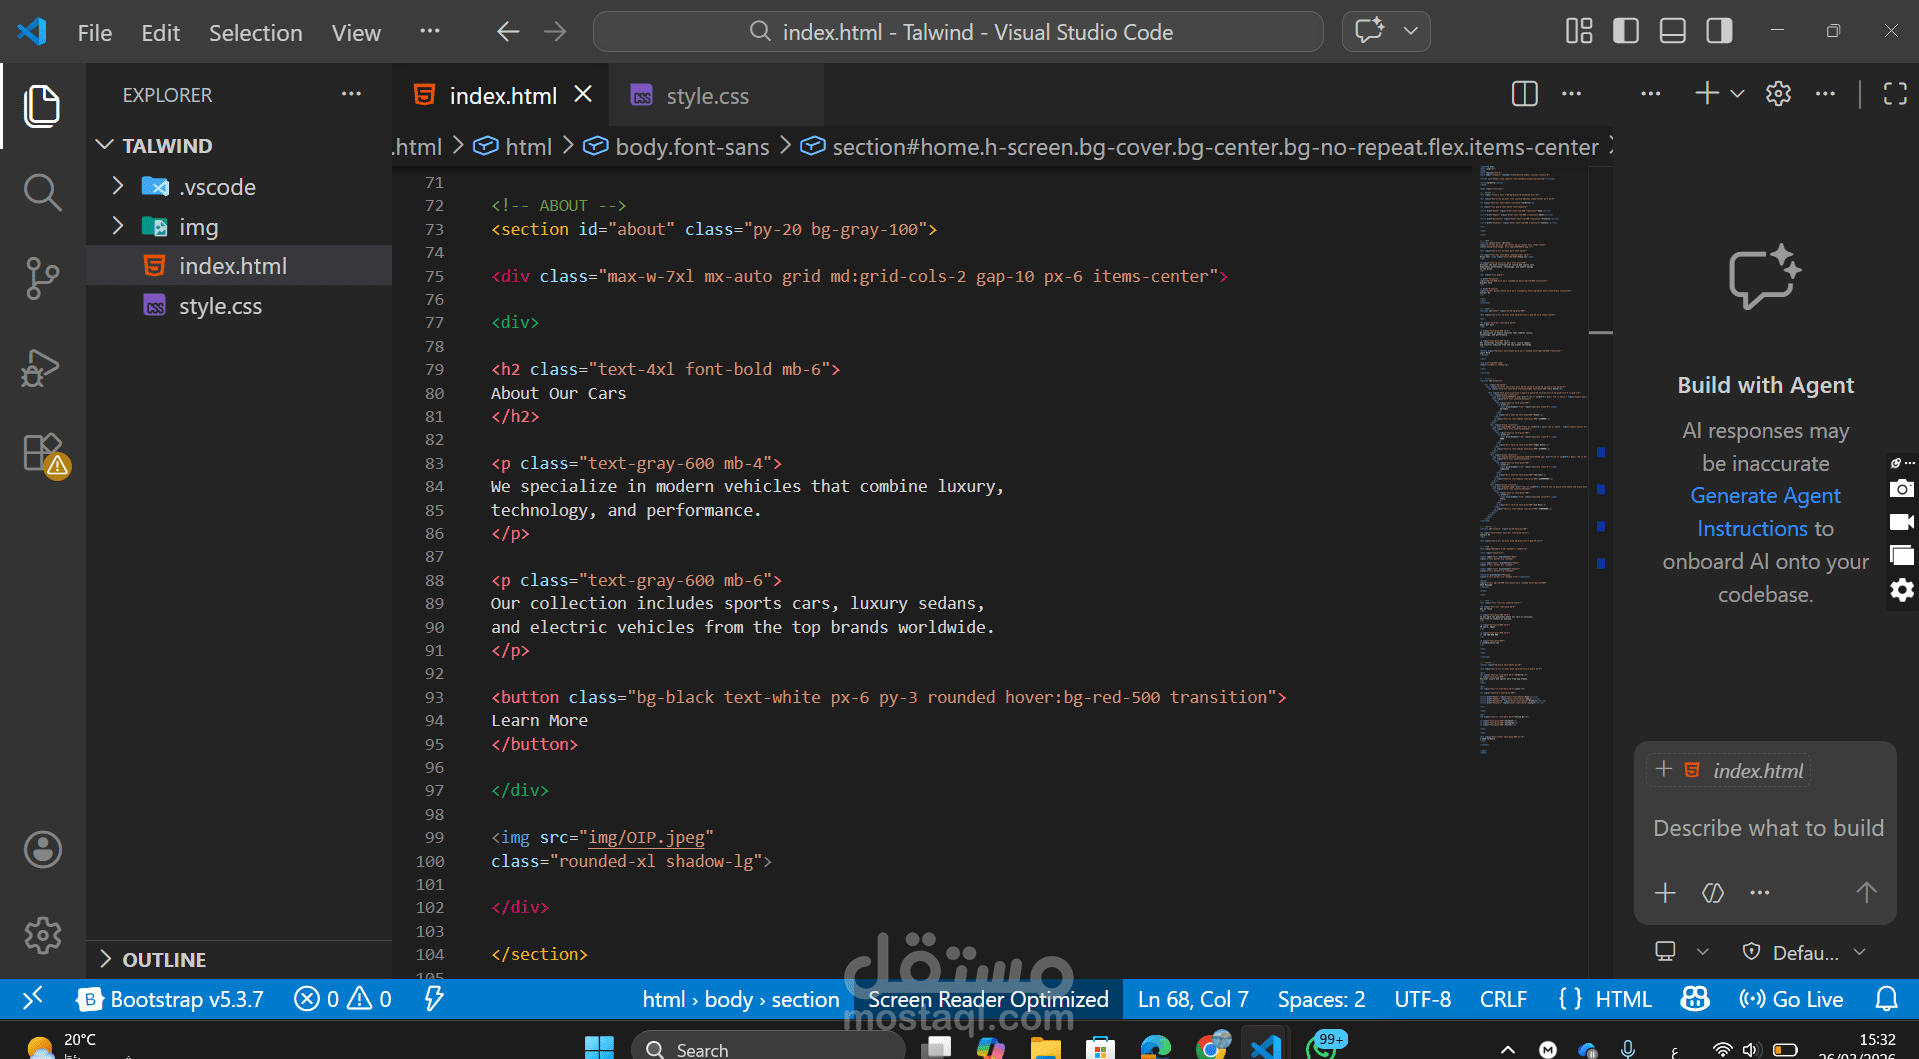Click the title bar search box
This screenshot has width=1919, height=1059.
(x=958, y=32)
